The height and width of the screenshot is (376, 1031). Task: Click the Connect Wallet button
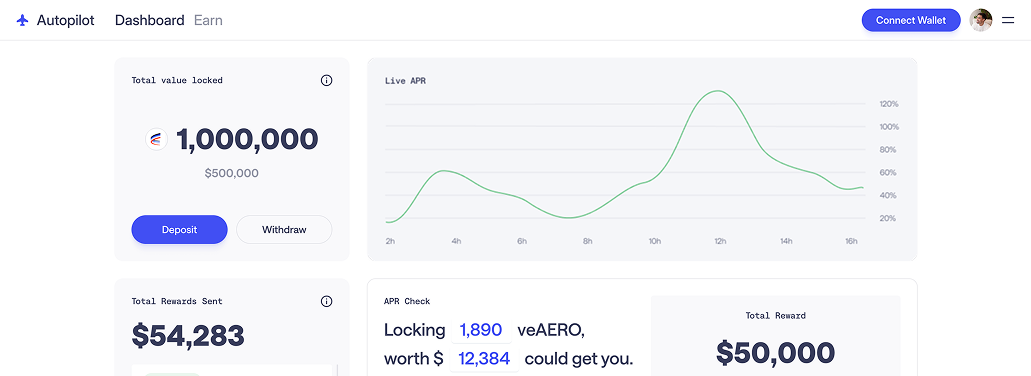click(911, 20)
